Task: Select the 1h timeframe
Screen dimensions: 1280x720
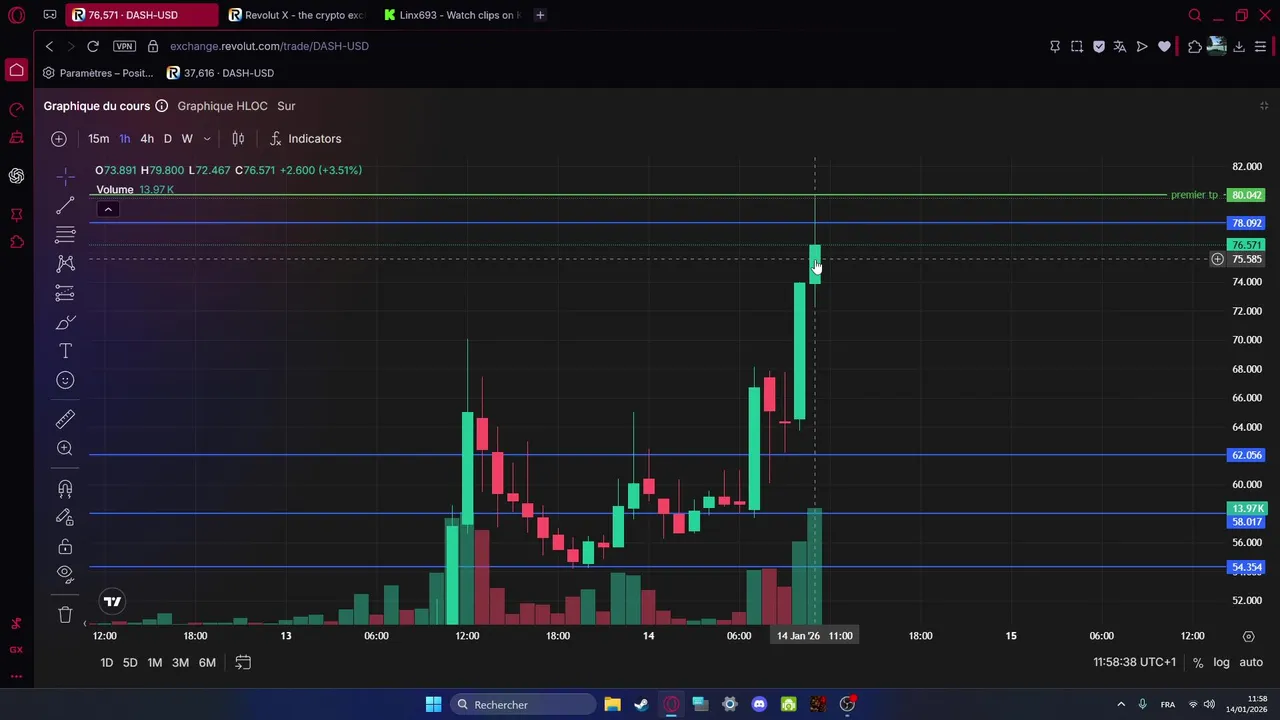Action: [x=125, y=139]
